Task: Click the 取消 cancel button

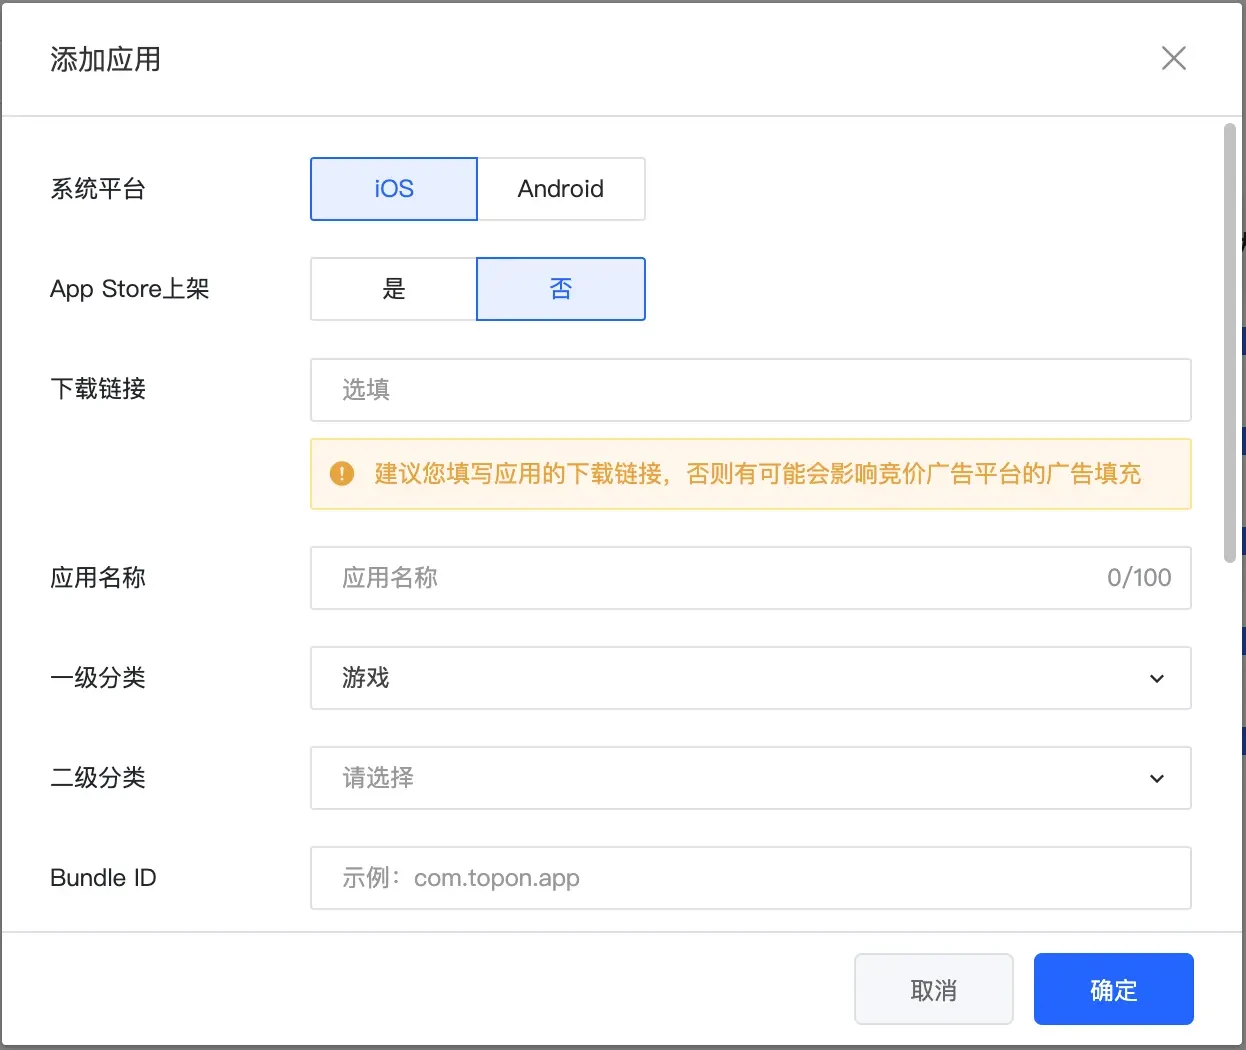Action: 933,989
